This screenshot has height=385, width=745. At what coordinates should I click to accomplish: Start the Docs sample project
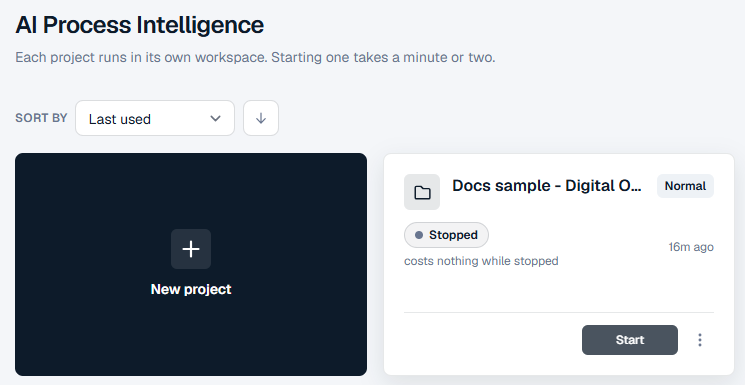(630, 340)
